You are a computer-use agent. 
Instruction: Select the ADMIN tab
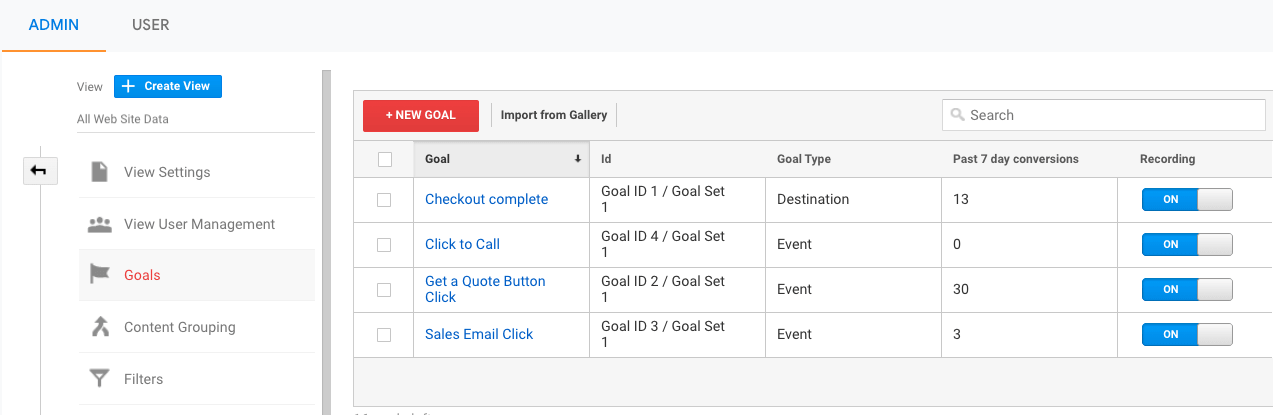(54, 25)
